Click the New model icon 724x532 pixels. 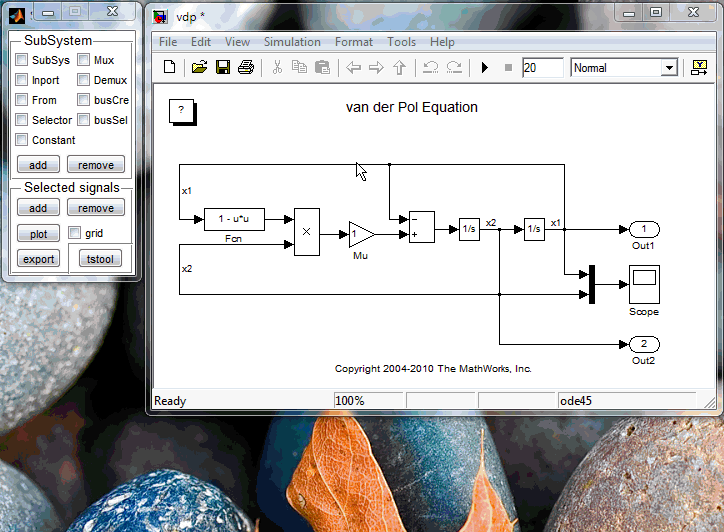tap(170, 68)
